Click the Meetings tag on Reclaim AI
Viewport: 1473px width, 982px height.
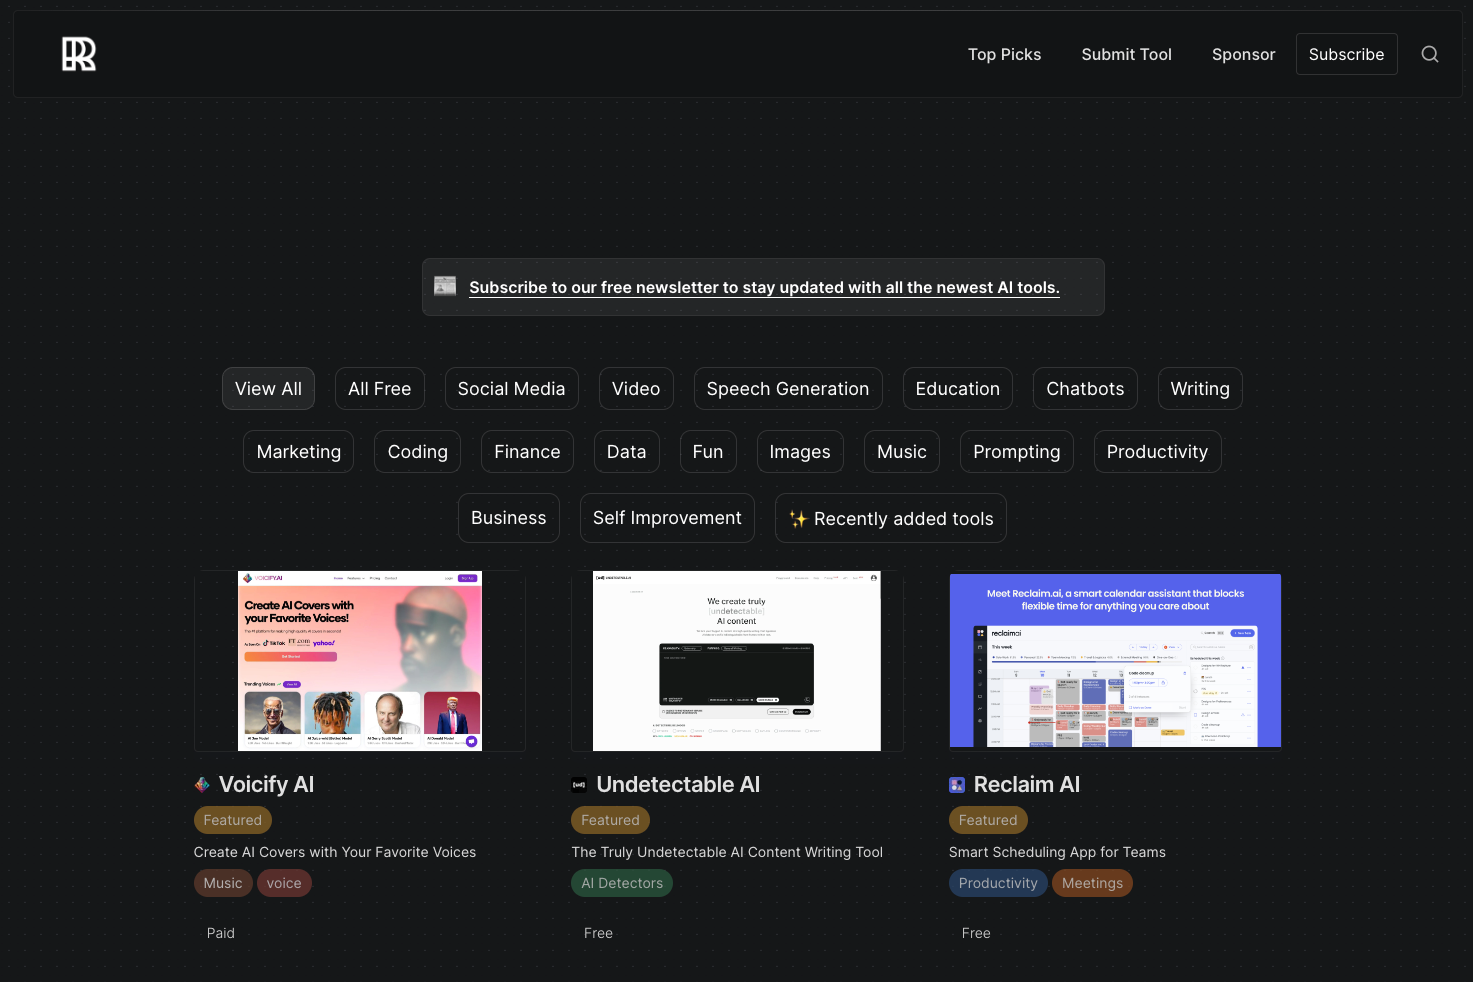click(x=1092, y=883)
